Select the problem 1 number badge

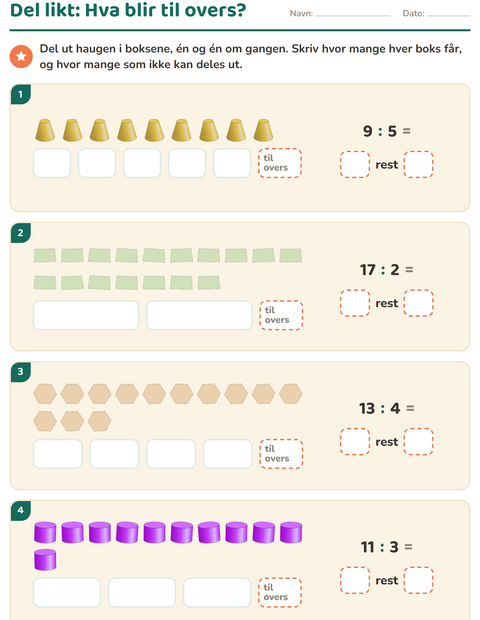coord(21,95)
